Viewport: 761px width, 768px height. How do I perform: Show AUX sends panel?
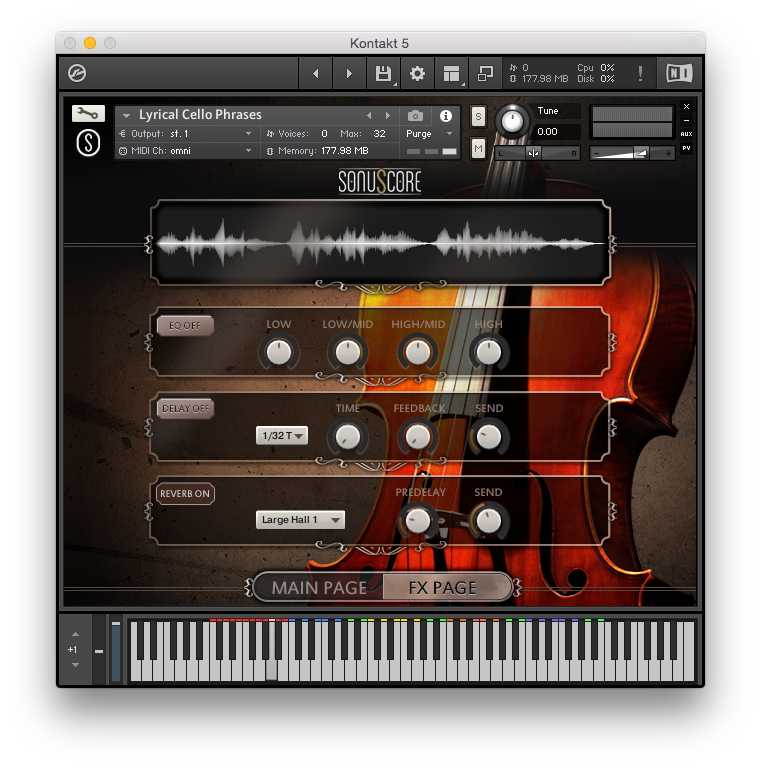687,134
